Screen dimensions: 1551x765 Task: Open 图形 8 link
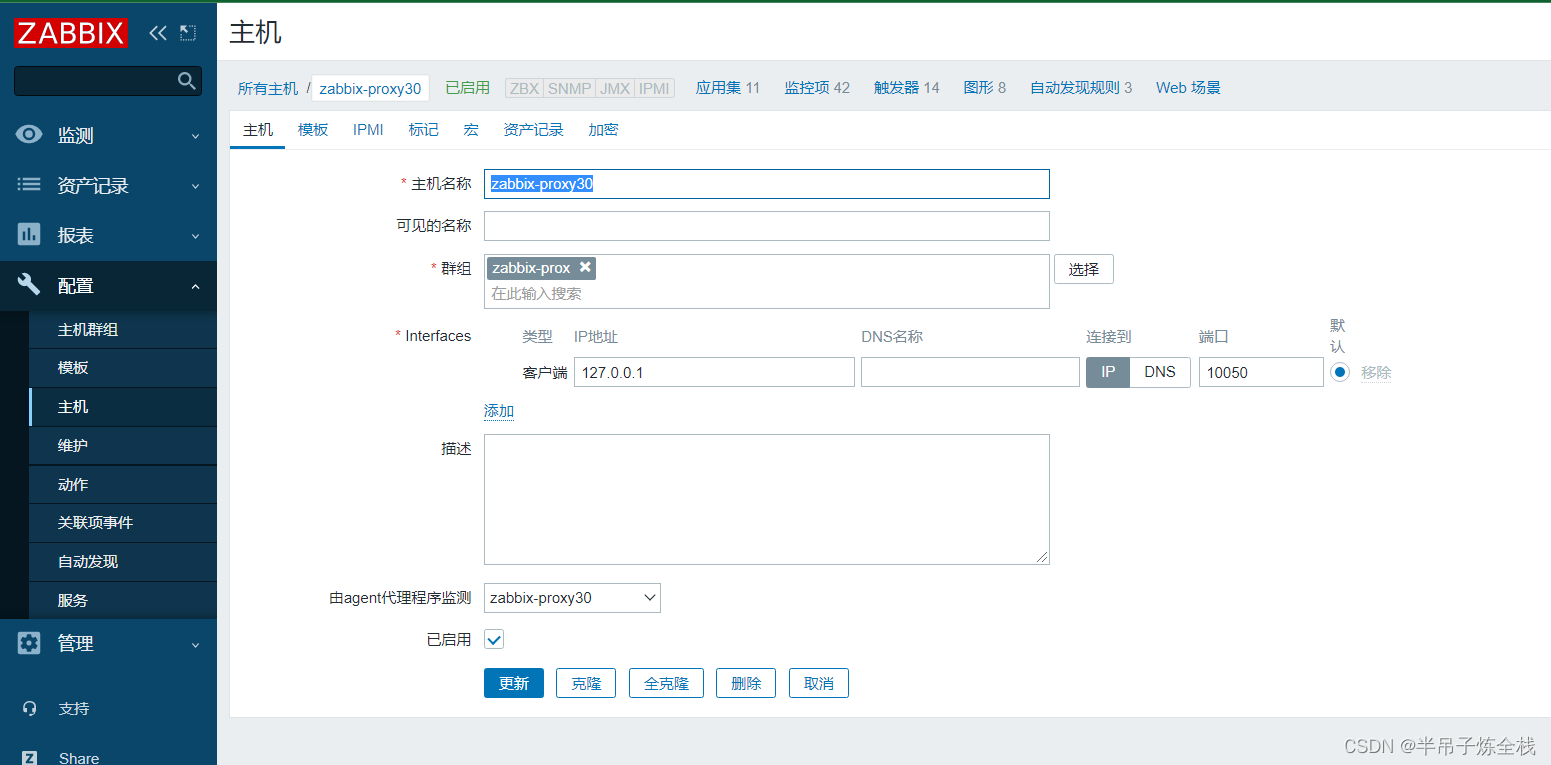(985, 88)
